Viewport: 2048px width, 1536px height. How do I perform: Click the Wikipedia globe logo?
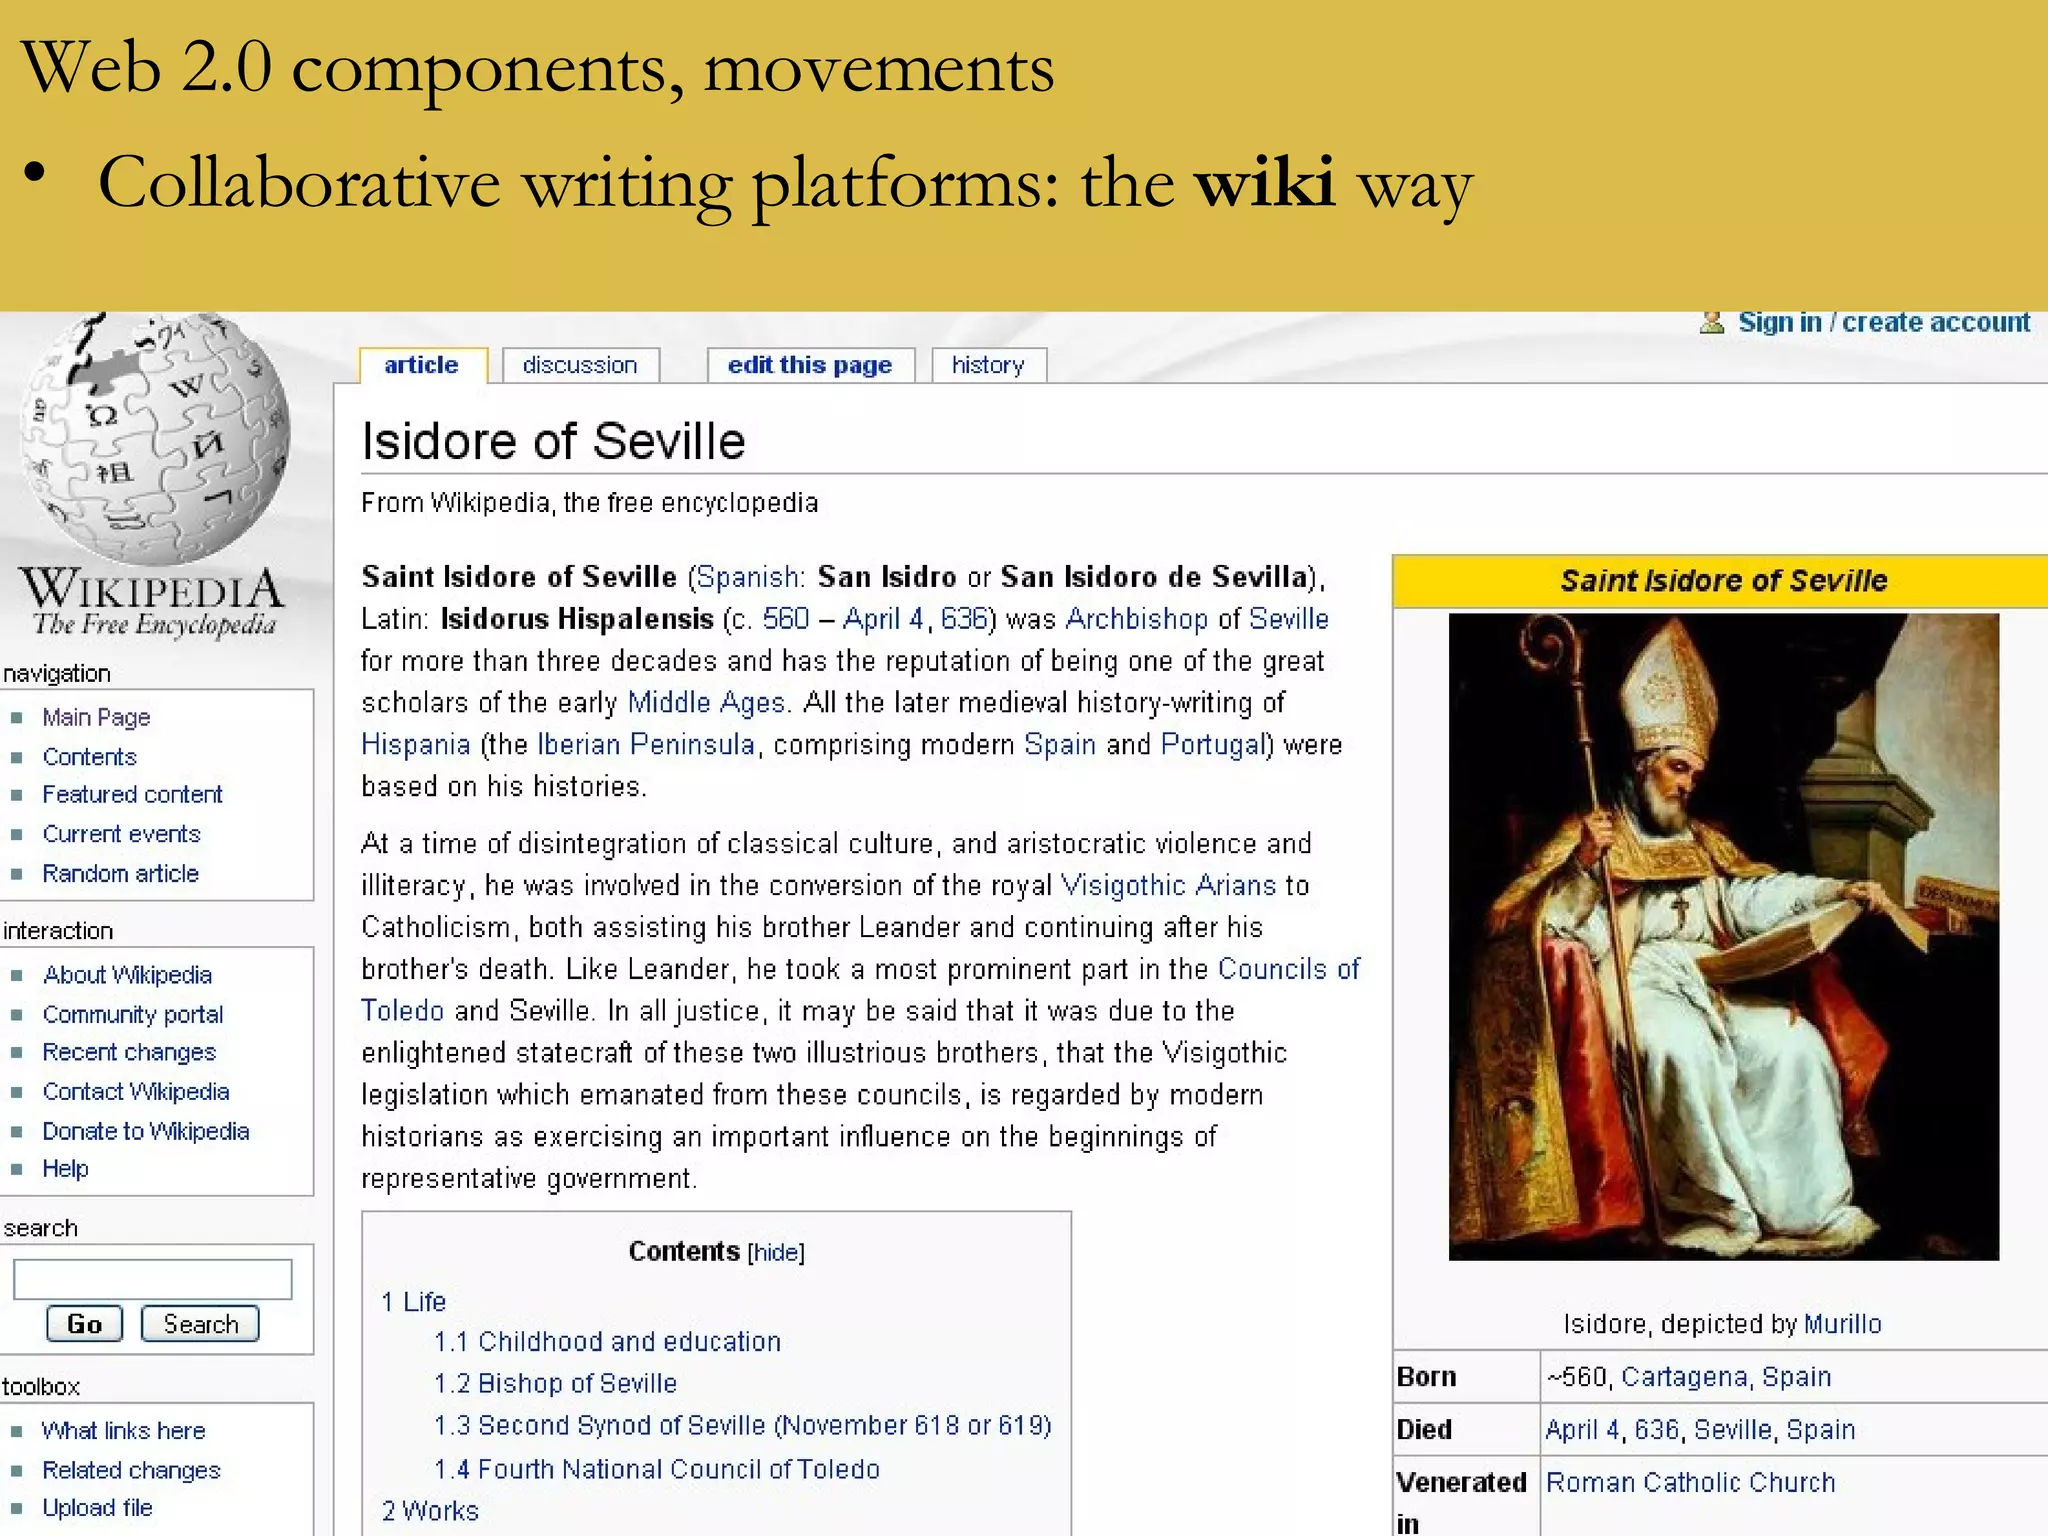pos(155,440)
